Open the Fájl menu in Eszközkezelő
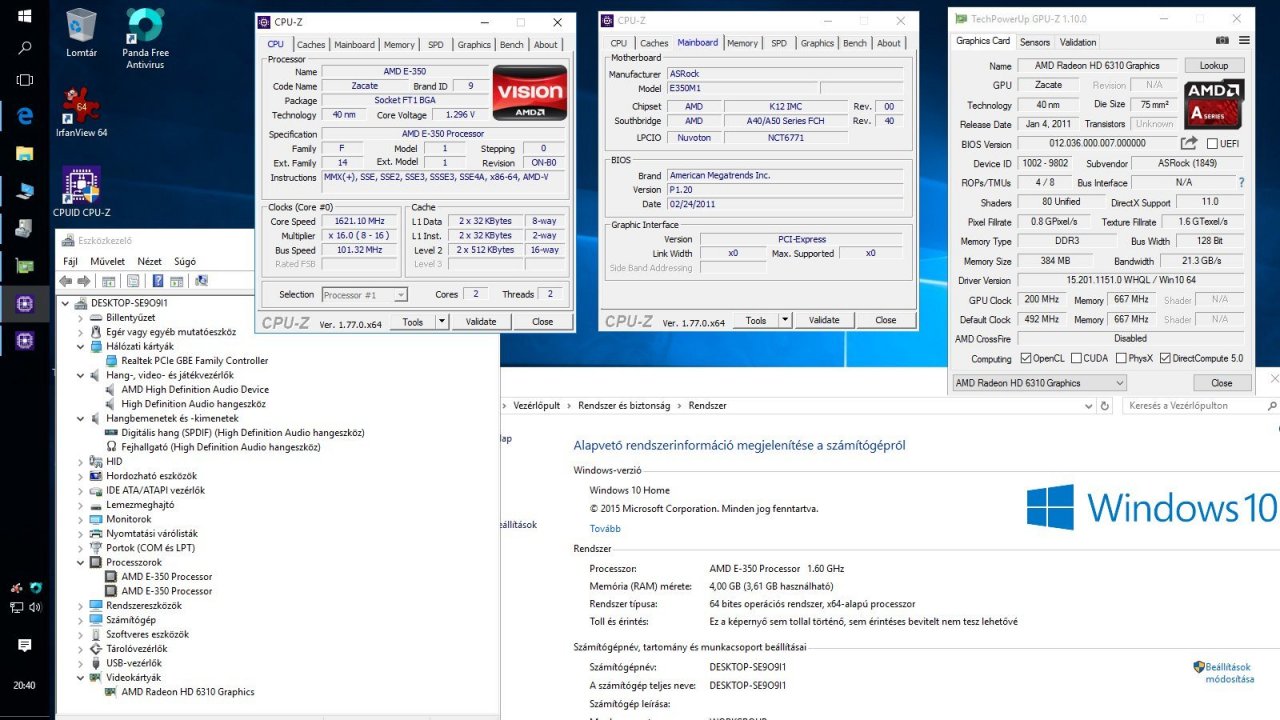Viewport: 1280px width, 720px height. [70, 261]
